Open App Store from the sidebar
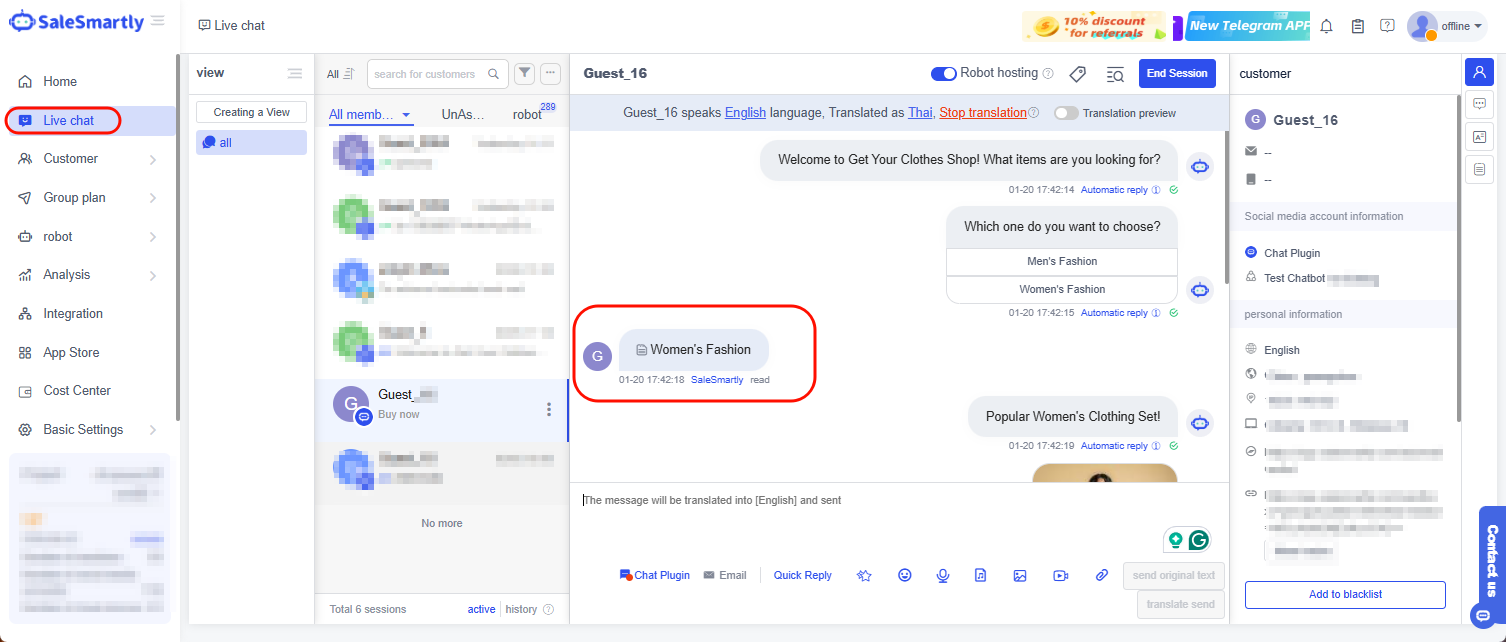Screen dimensions: 1506x642 click(71, 352)
